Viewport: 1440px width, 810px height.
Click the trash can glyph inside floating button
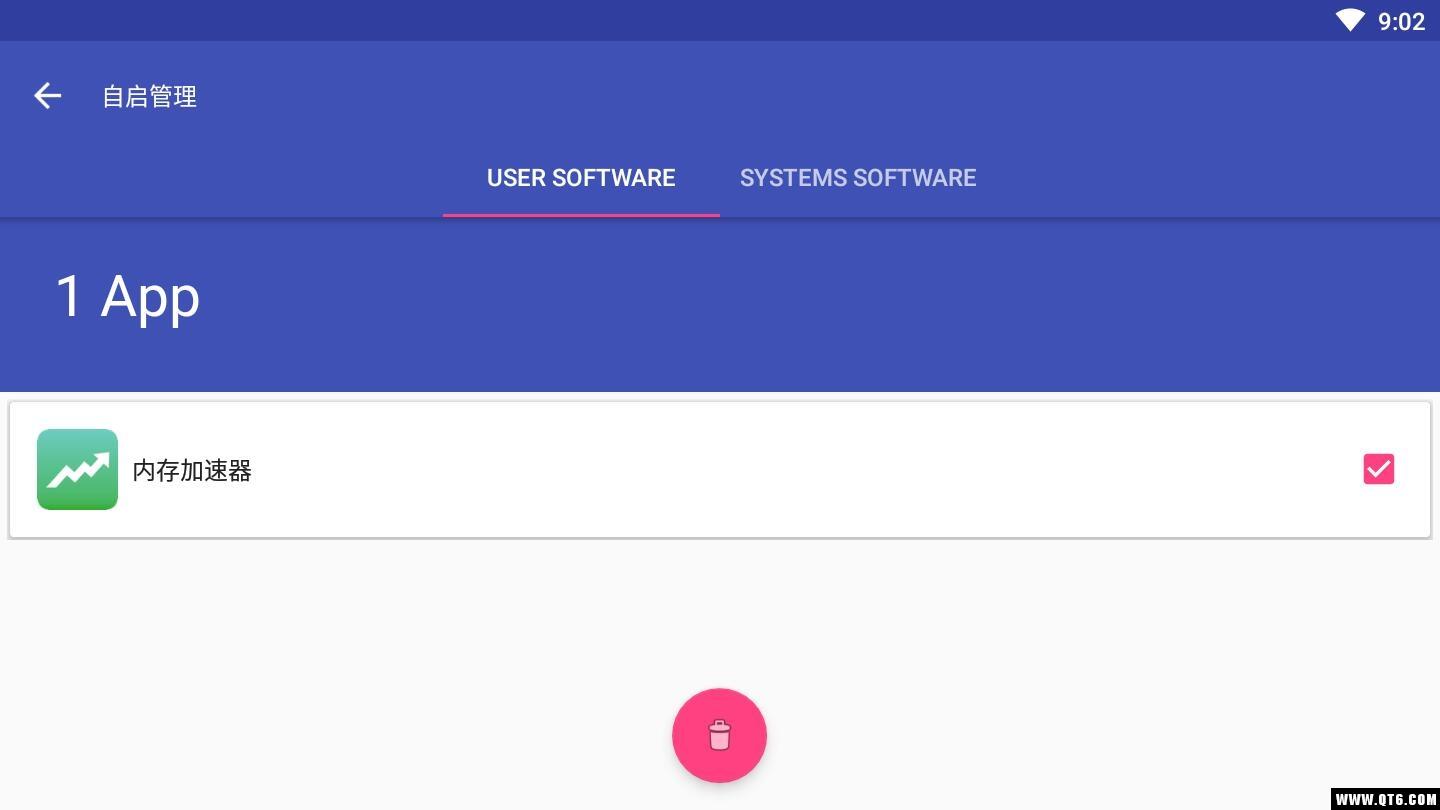(719, 735)
